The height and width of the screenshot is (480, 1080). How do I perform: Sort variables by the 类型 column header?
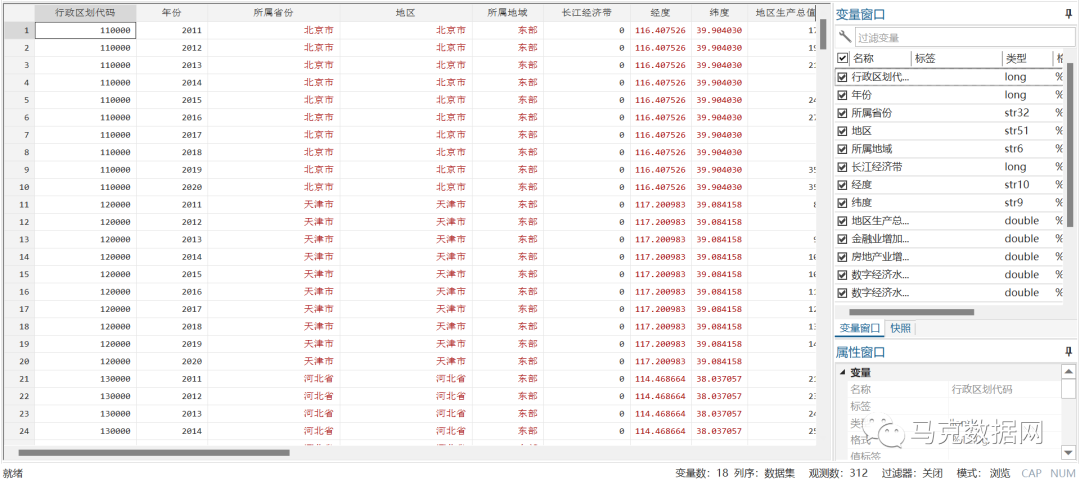1027,59
